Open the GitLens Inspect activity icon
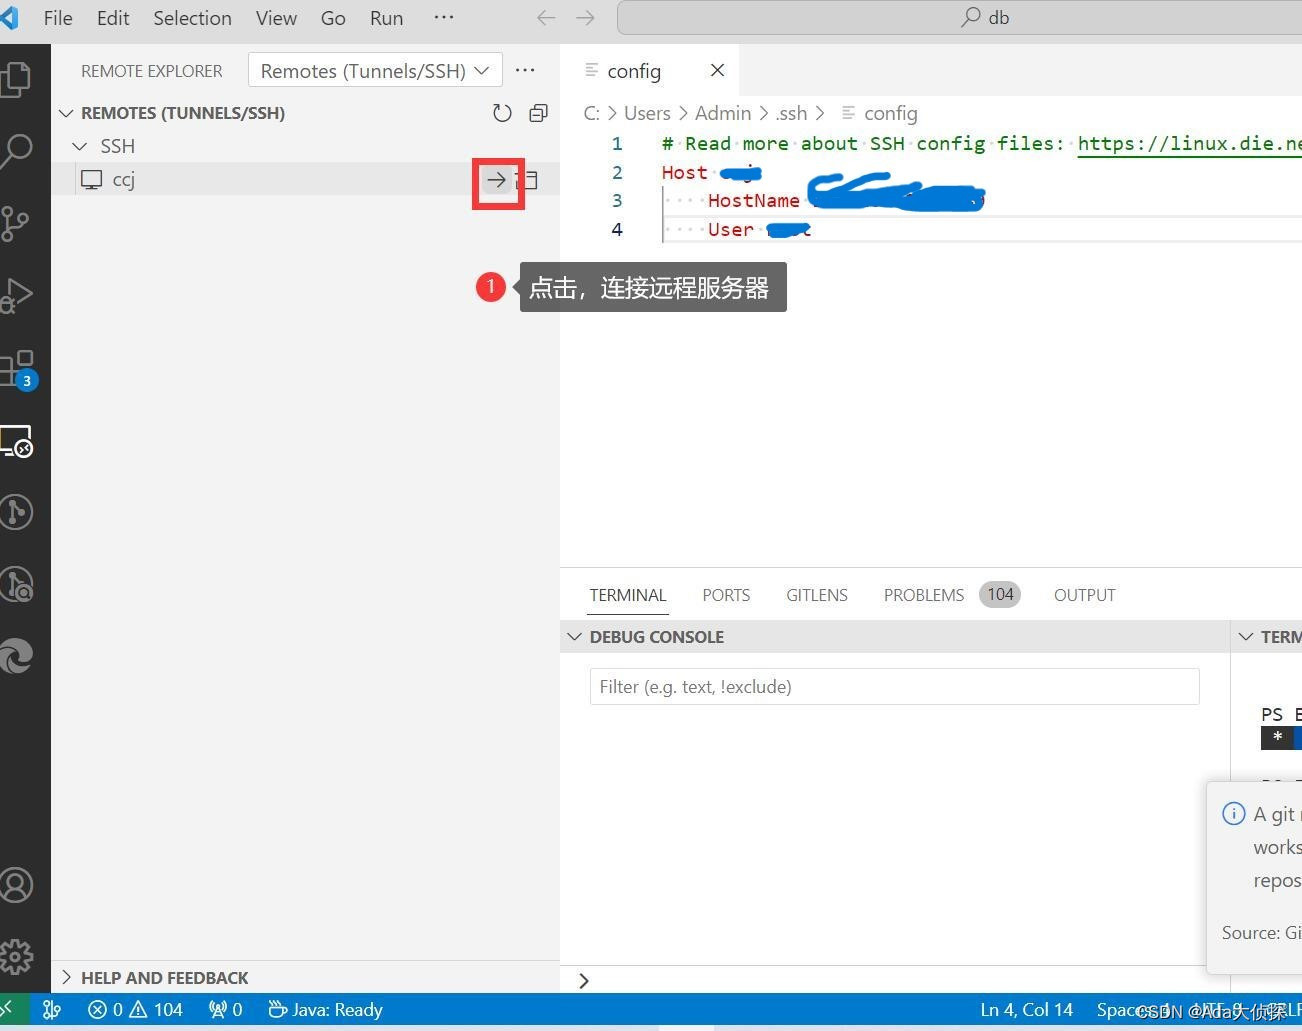The image size is (1302, 1031). click(16, 584)
